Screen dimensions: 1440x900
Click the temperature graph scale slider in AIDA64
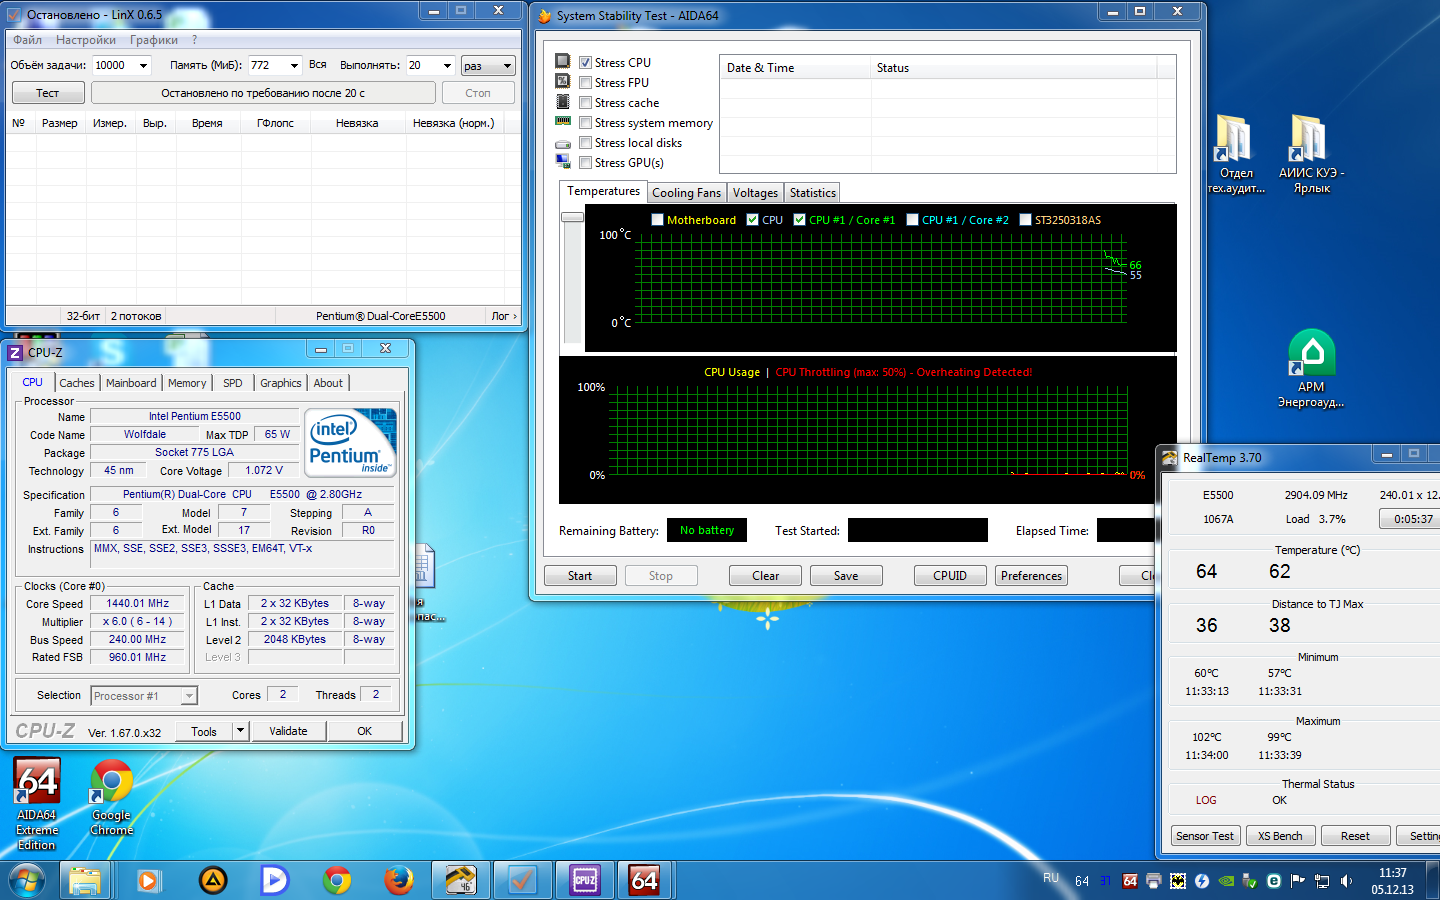[x=572, y=217]
